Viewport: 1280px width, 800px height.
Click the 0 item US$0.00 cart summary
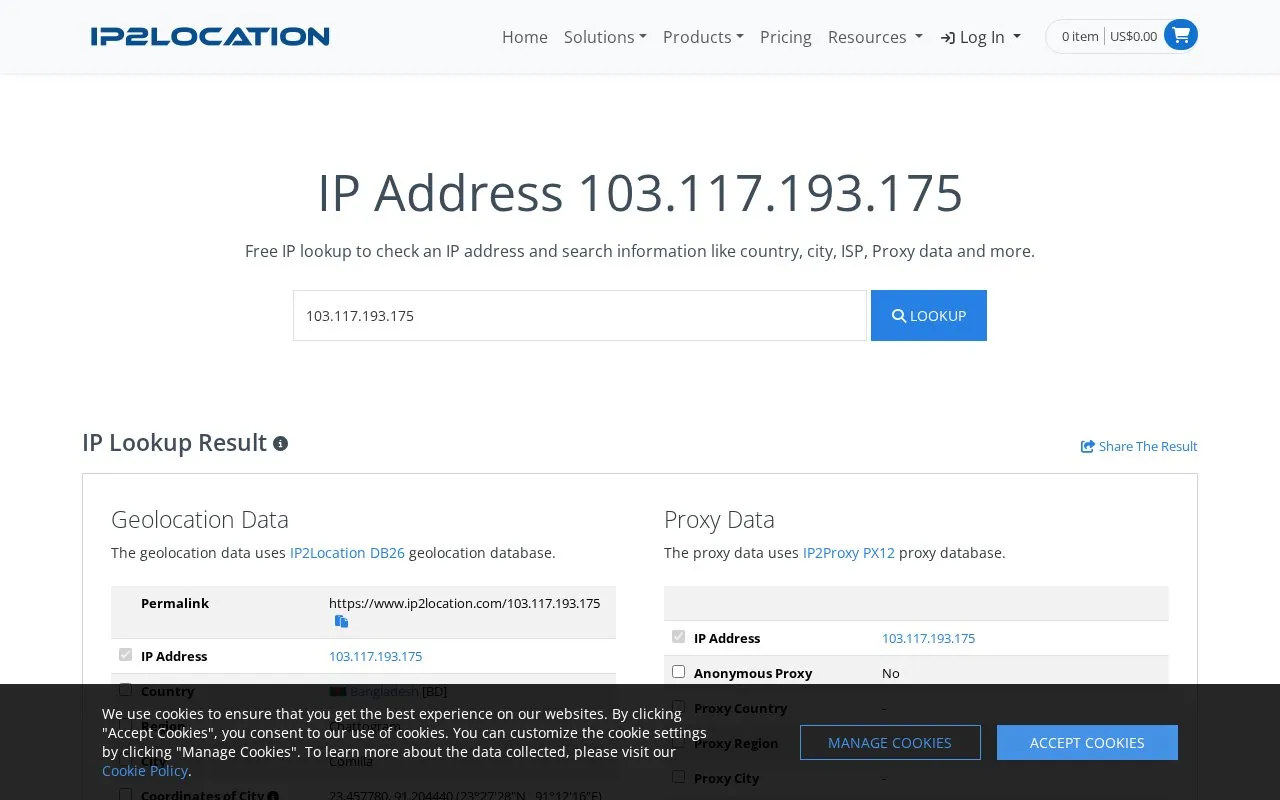tap(1109, 36)
